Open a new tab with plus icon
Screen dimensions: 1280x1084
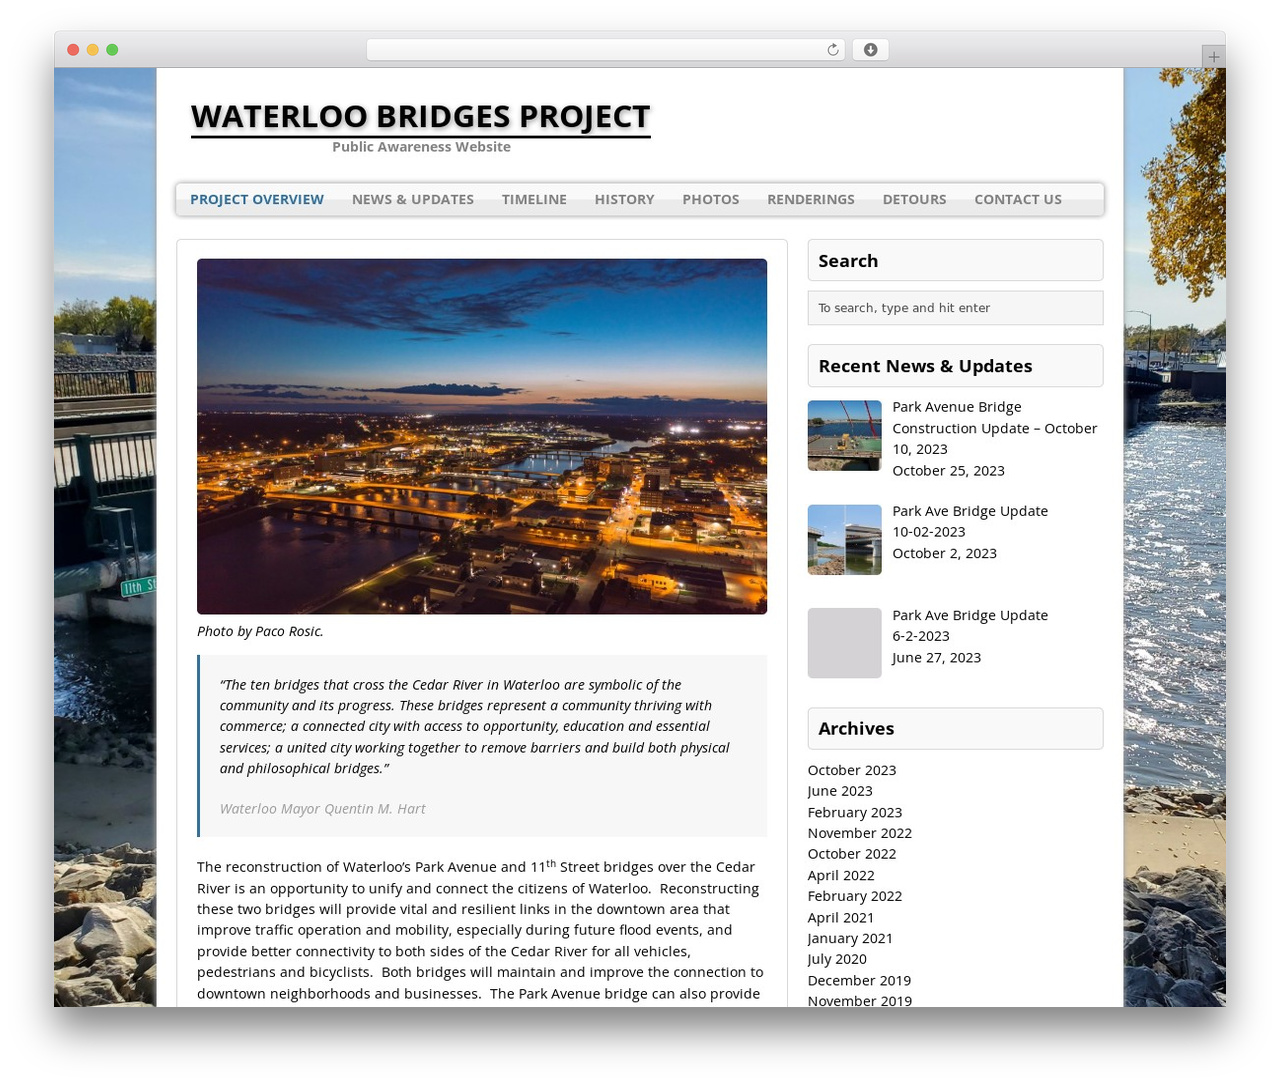tap(1213, 57)
